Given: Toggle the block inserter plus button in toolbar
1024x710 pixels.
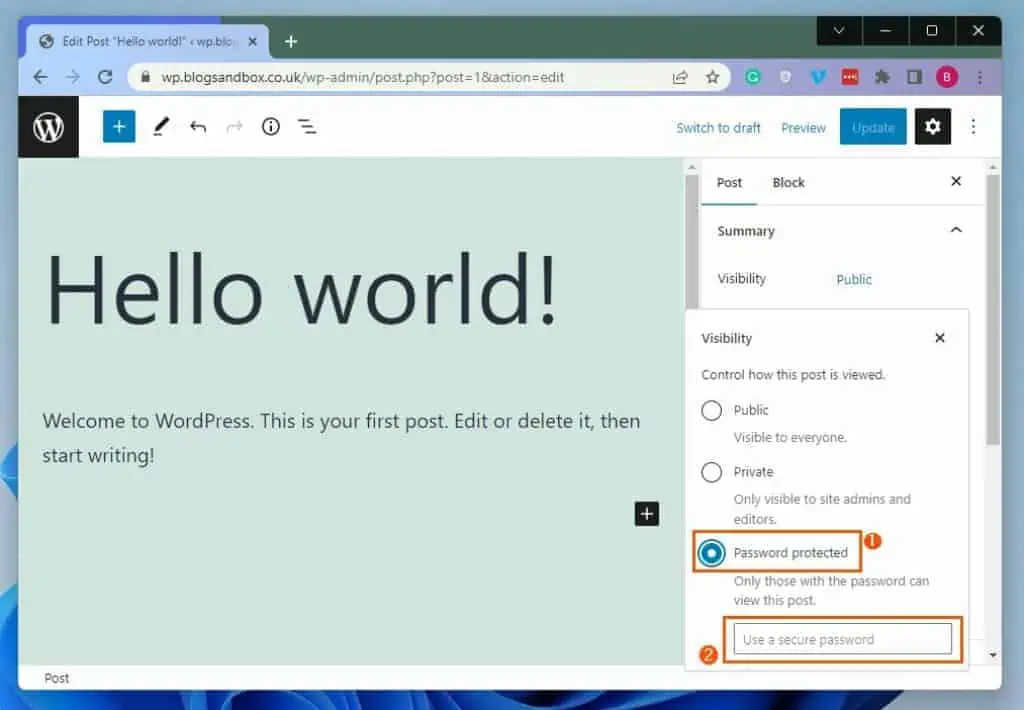Looking at the screenshot, I should coord(119,126).
